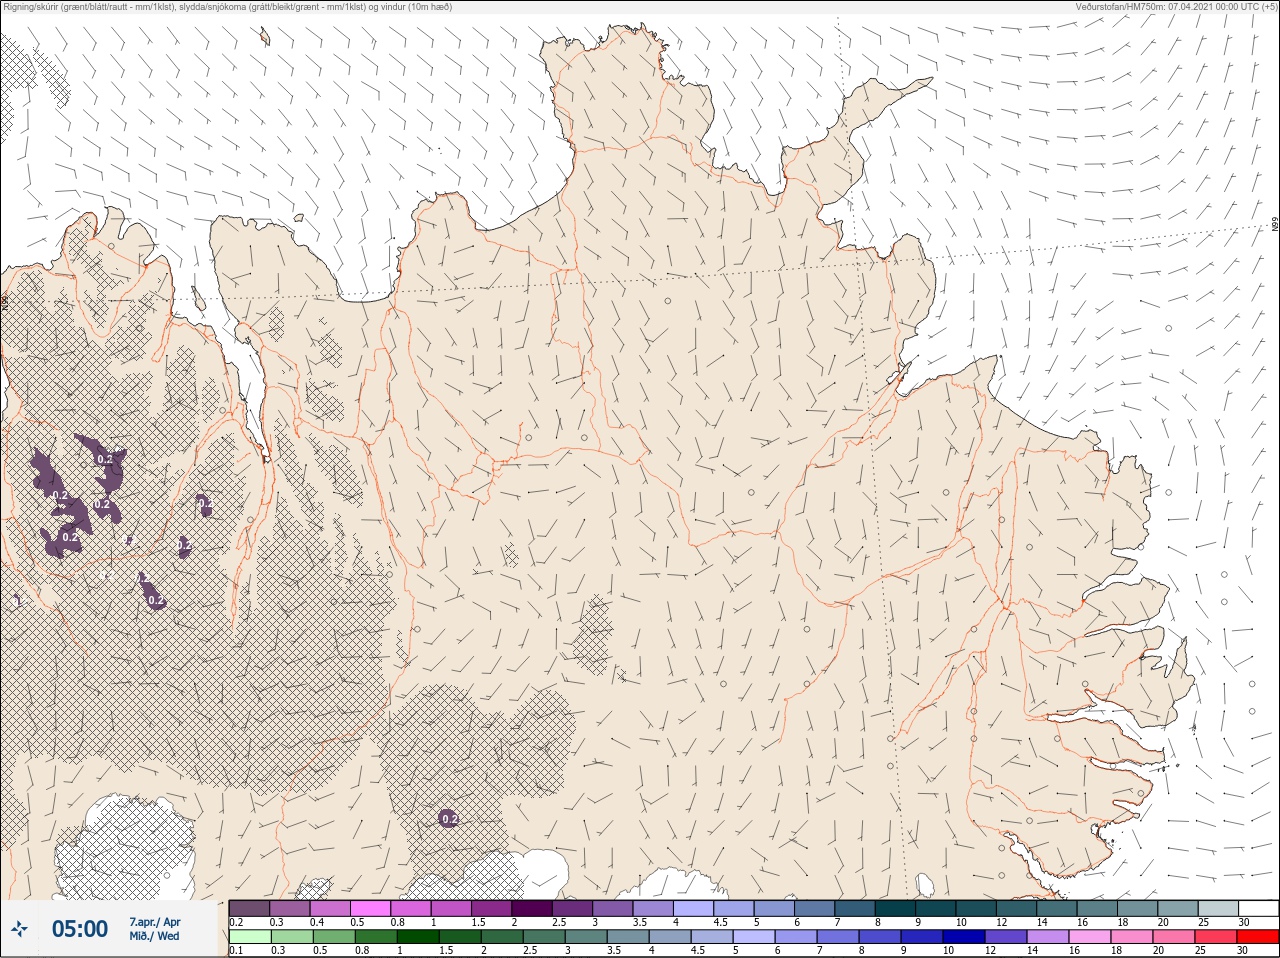Pick the upper legend swatch labeled 4.5

(734, 908)
